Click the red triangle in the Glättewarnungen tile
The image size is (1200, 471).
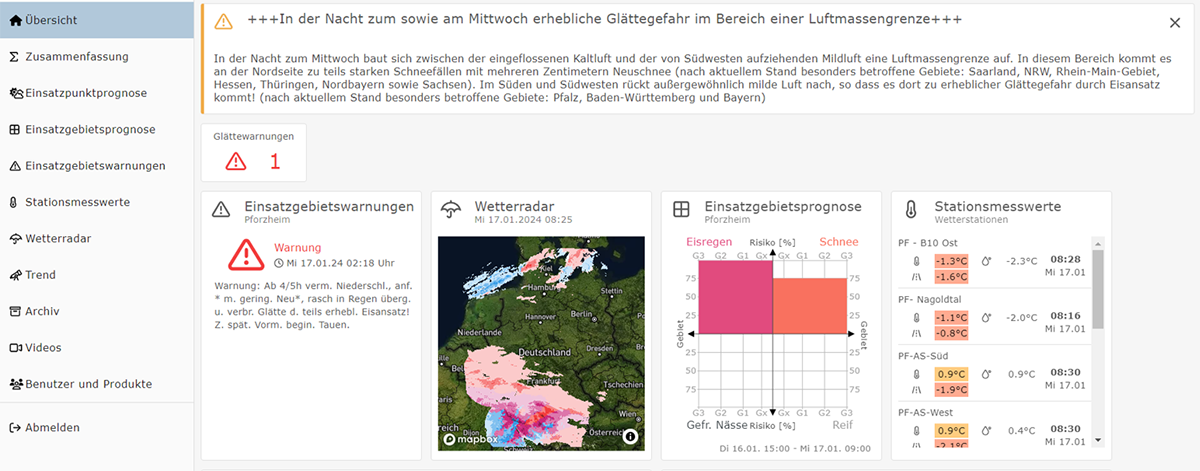235,161
